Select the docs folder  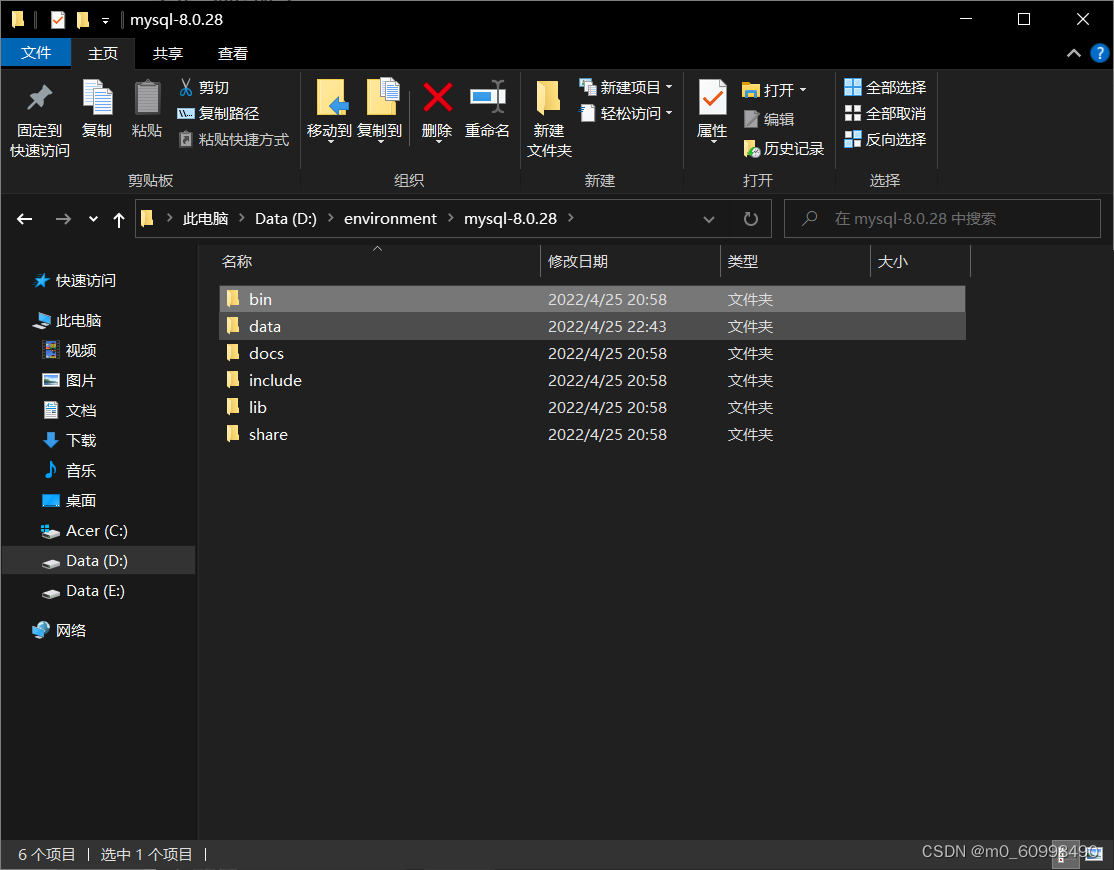pos(593,353)
